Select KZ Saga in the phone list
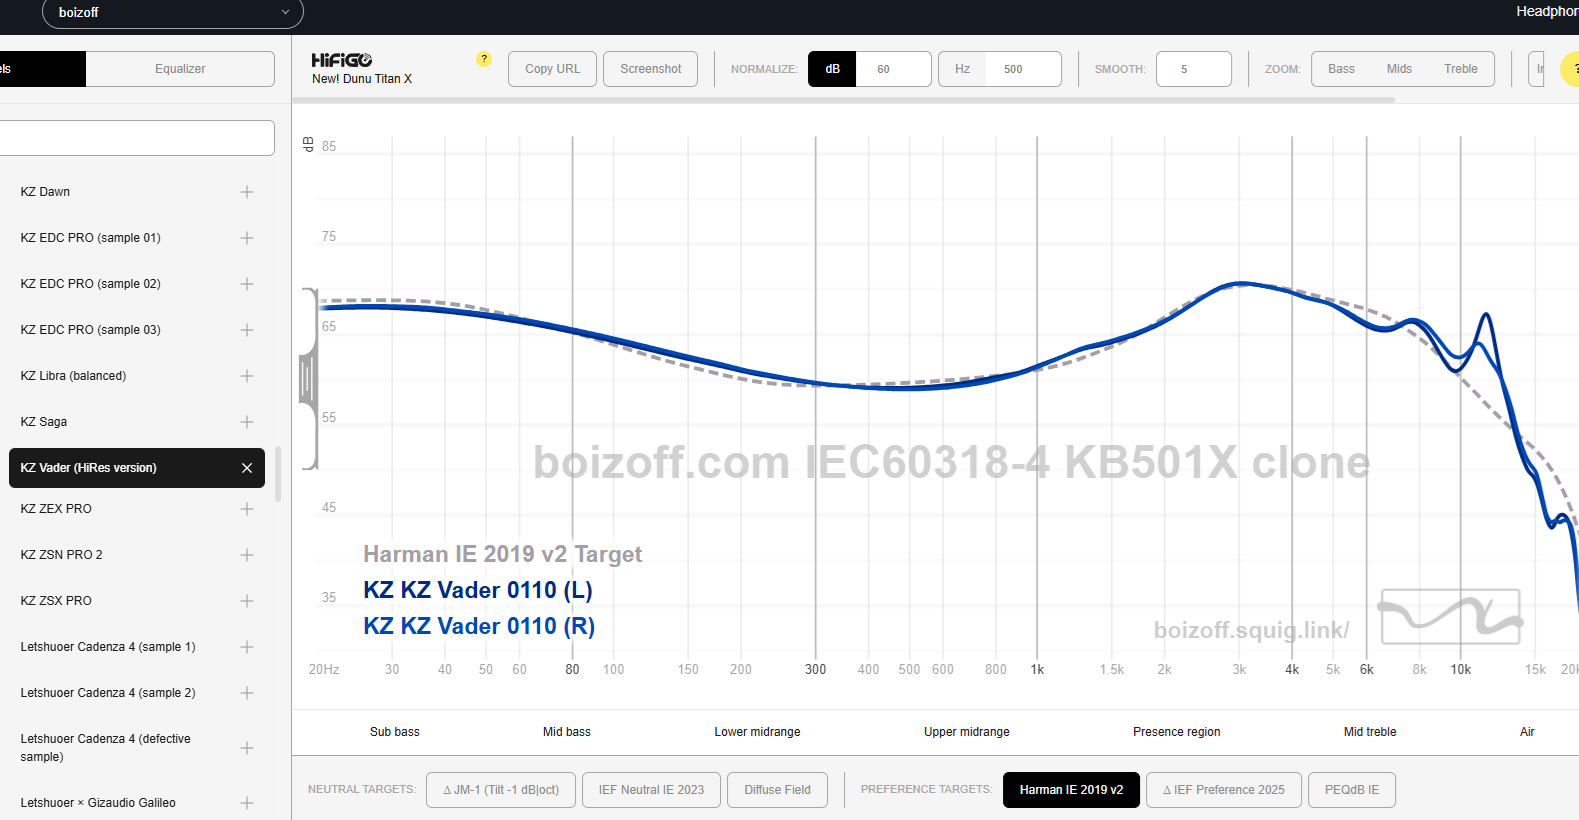This screenshot has height=820, width=1579. pyautogui.click(x=44, y=422)
